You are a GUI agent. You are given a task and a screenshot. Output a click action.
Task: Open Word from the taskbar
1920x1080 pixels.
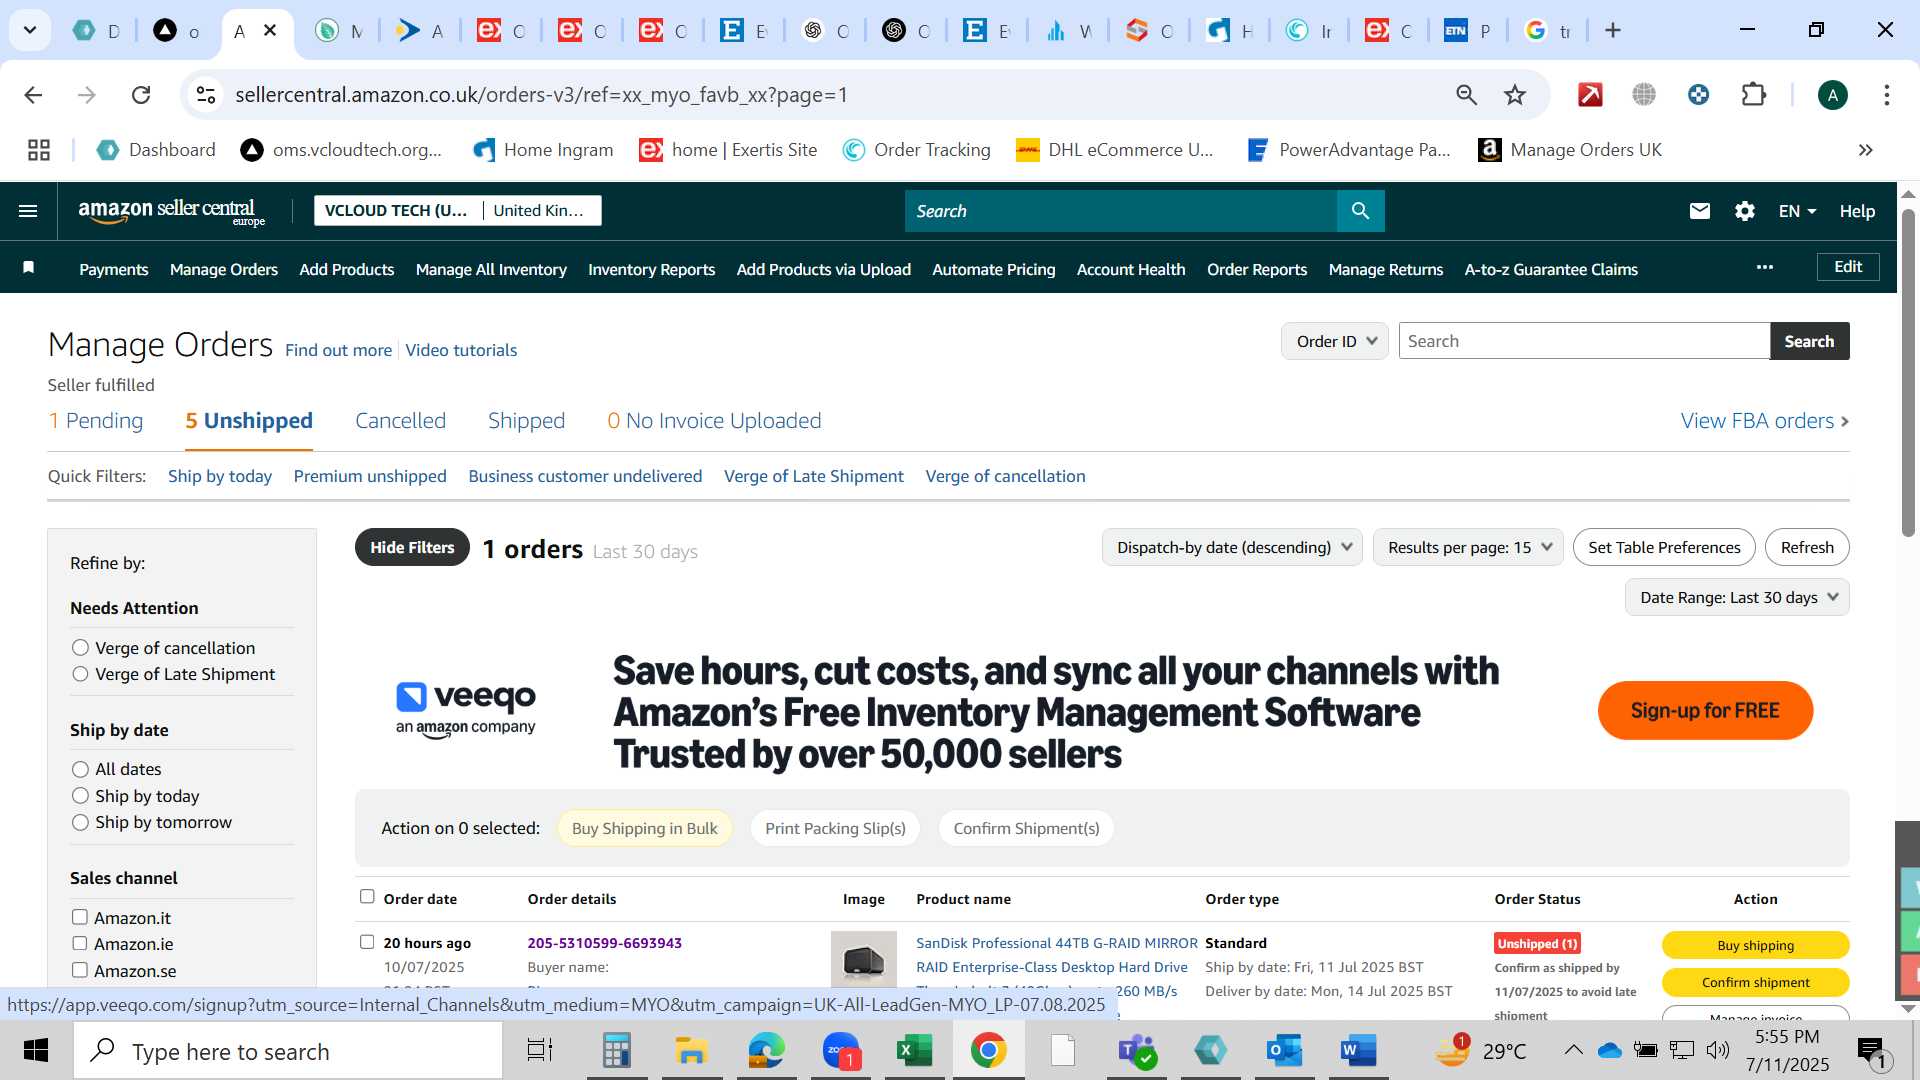(1358, 1051)
